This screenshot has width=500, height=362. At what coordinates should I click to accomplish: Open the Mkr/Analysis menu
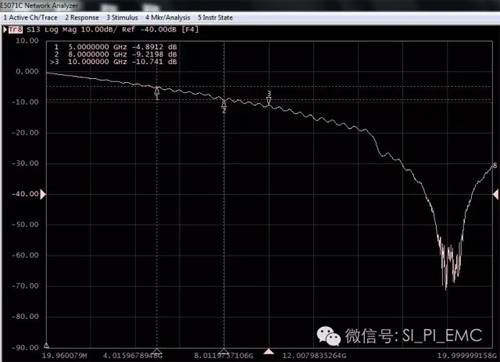coord(168,18)
